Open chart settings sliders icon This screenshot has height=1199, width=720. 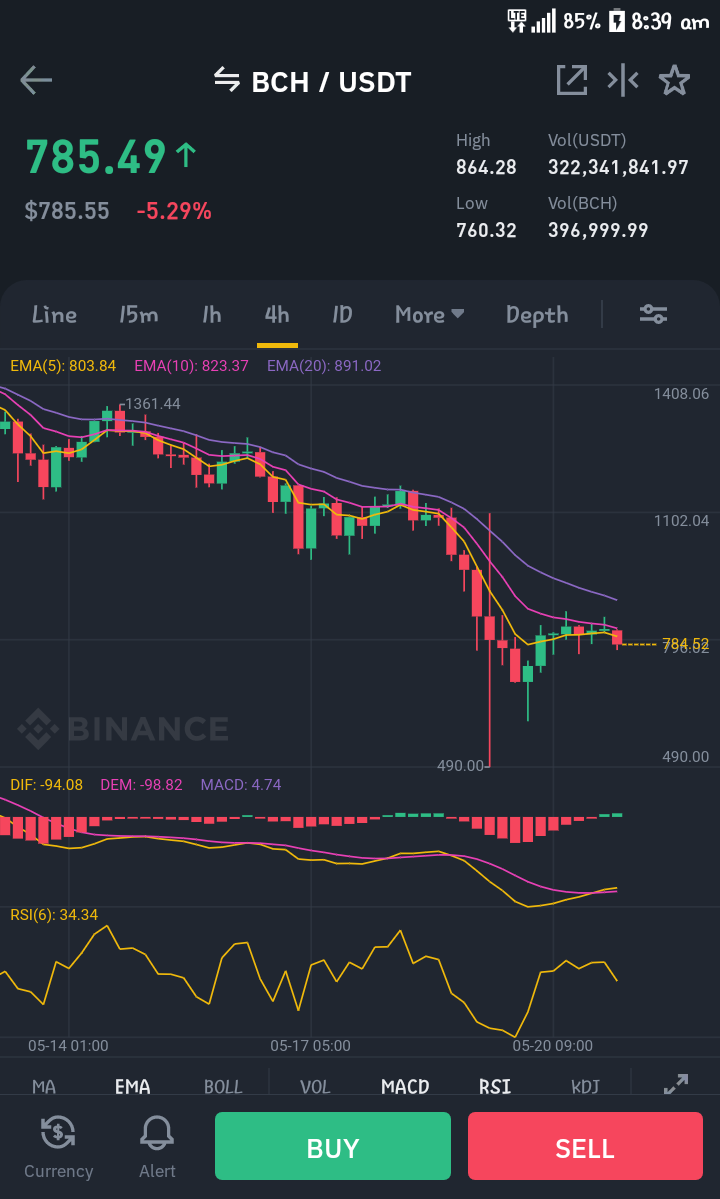[654, 314]
